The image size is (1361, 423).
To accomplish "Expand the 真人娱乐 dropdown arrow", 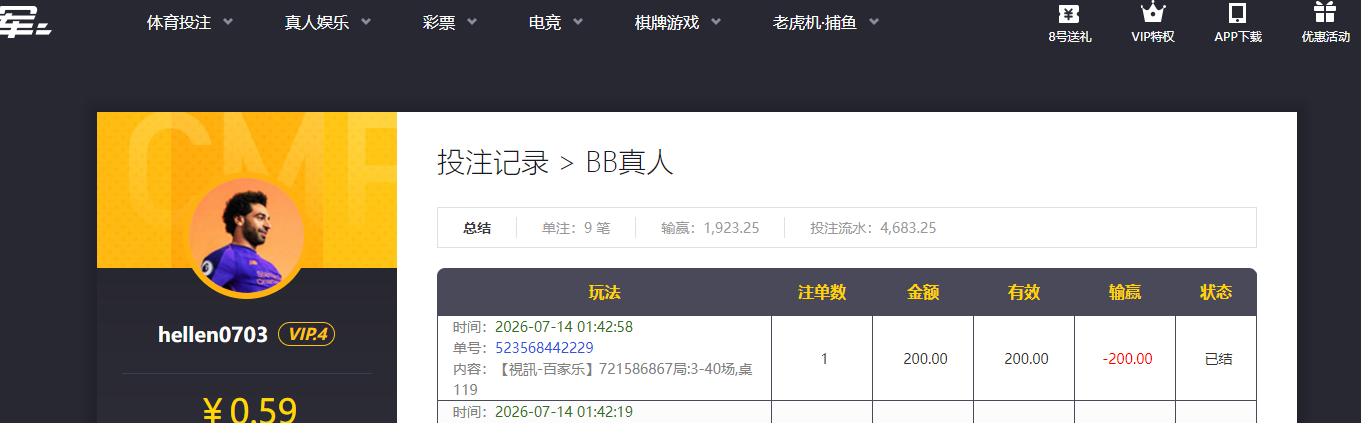I will pyautogui.click(x=366, y=22).
